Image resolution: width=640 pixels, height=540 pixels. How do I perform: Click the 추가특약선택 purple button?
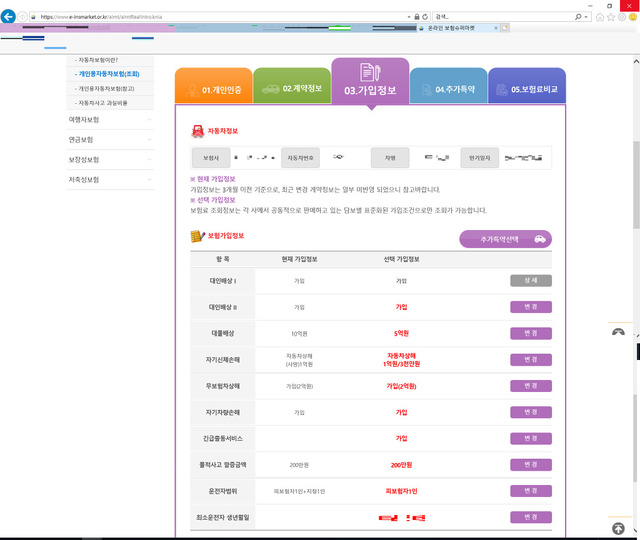(505, 240)
